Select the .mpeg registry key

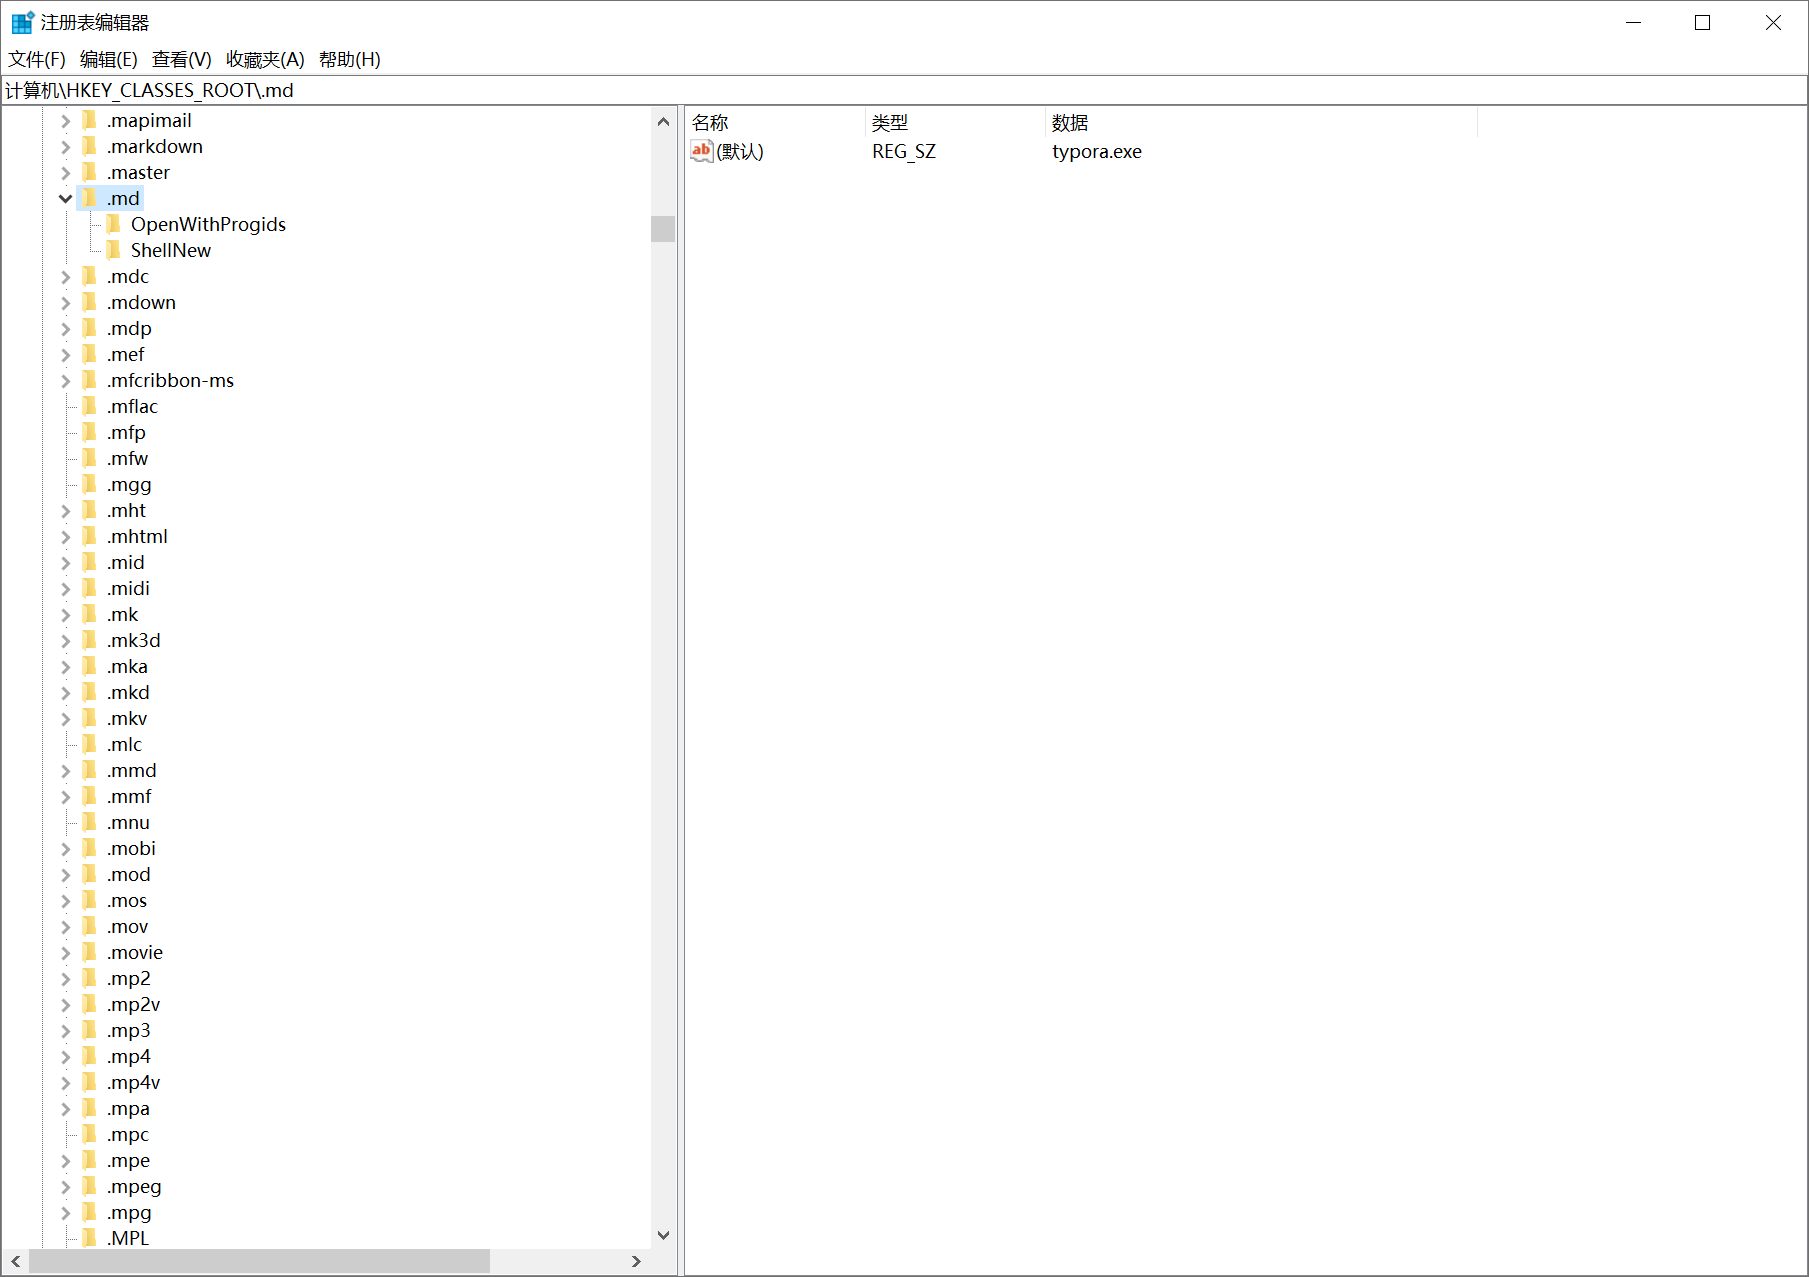point(131,1186)
